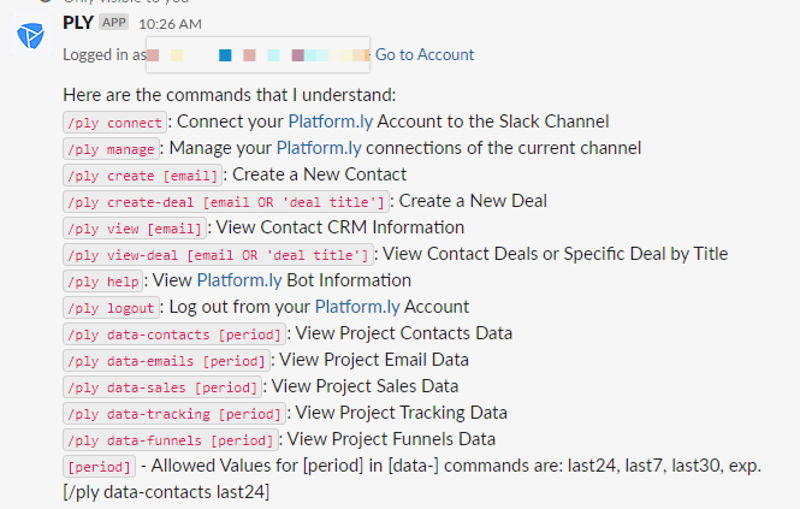This screenshot has height=509, width=800.
Task: Open Platform.ly link in the connect command line
Action: coord(331,121)
